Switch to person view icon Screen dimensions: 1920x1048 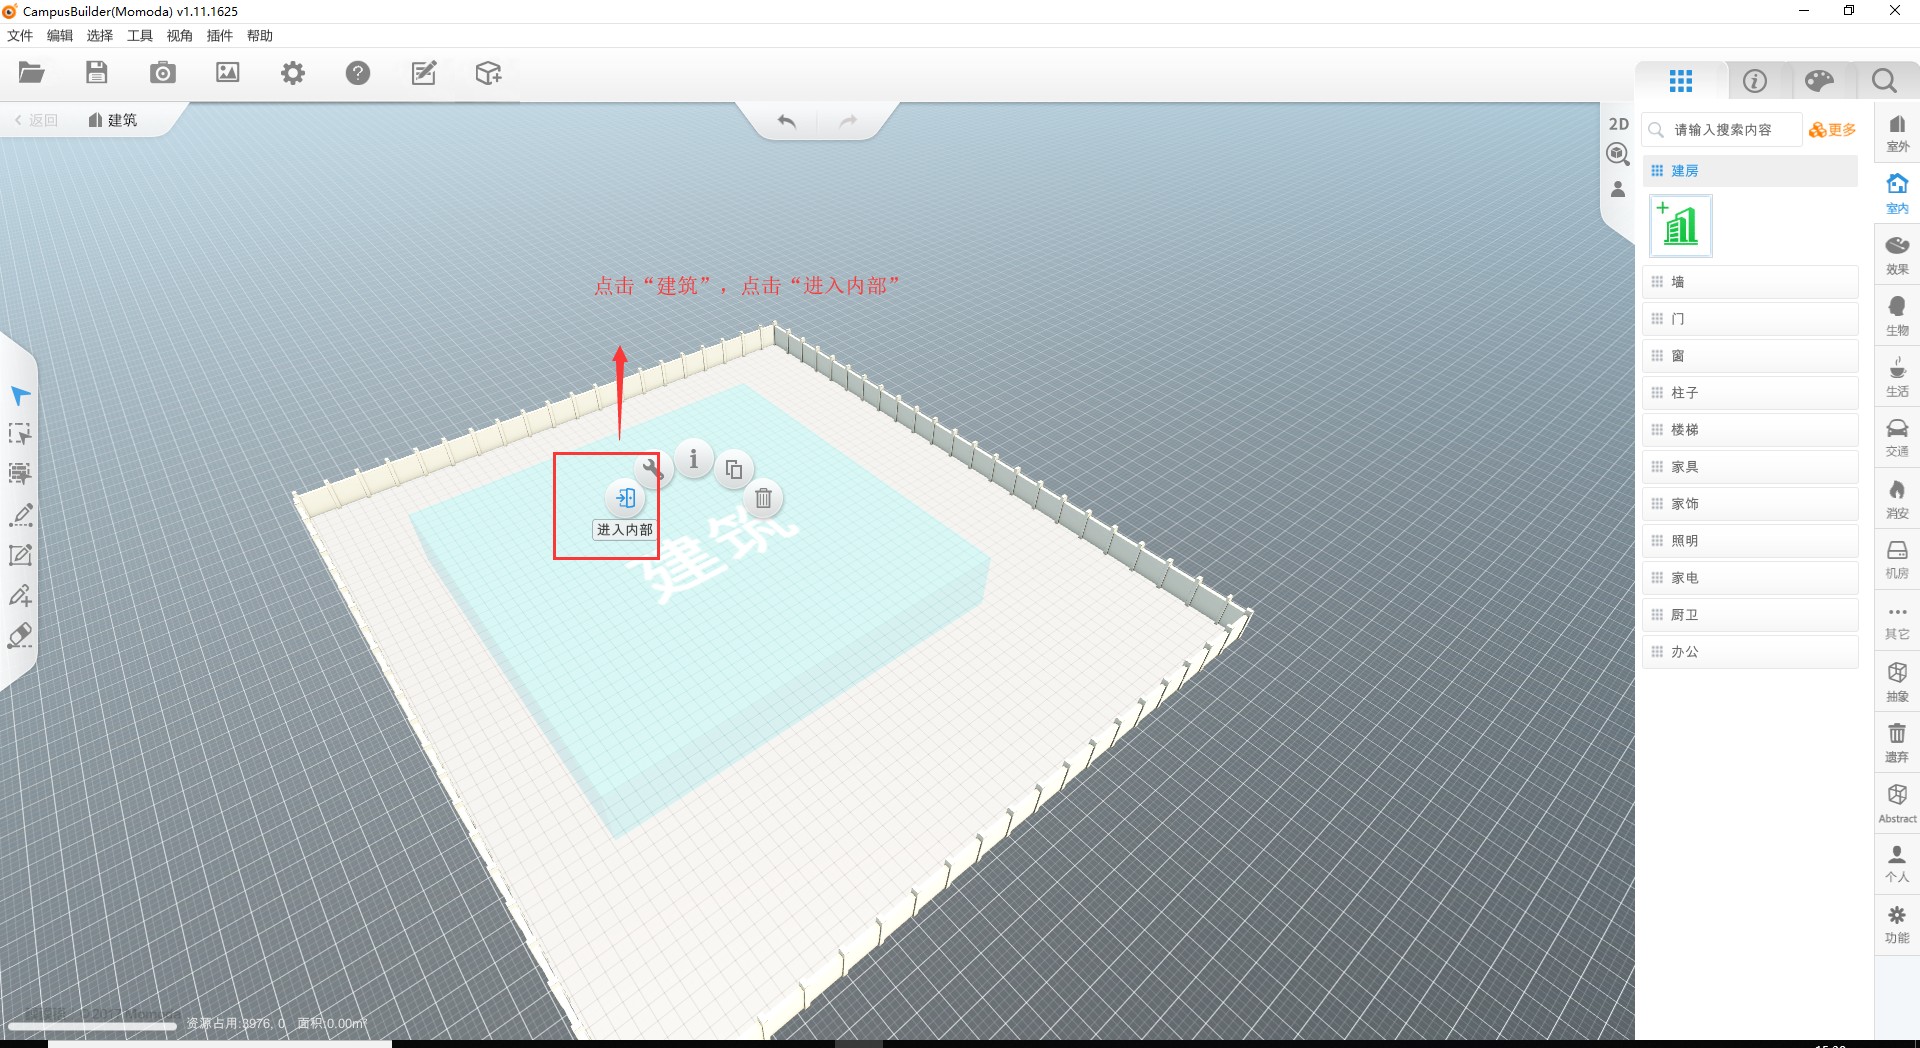[x=1618, y=189]
